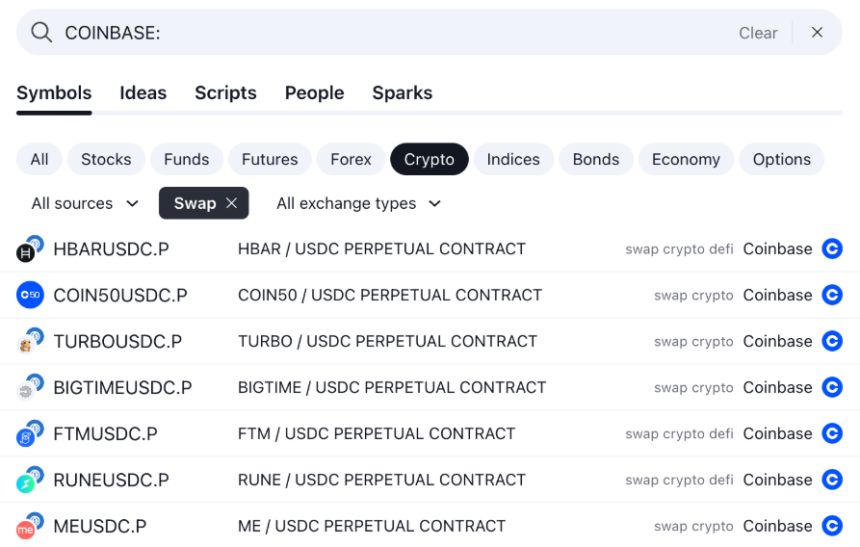Screen dimensions: 860x547
Task: Switch to the Ideas tab
Action: coord(143,93)
